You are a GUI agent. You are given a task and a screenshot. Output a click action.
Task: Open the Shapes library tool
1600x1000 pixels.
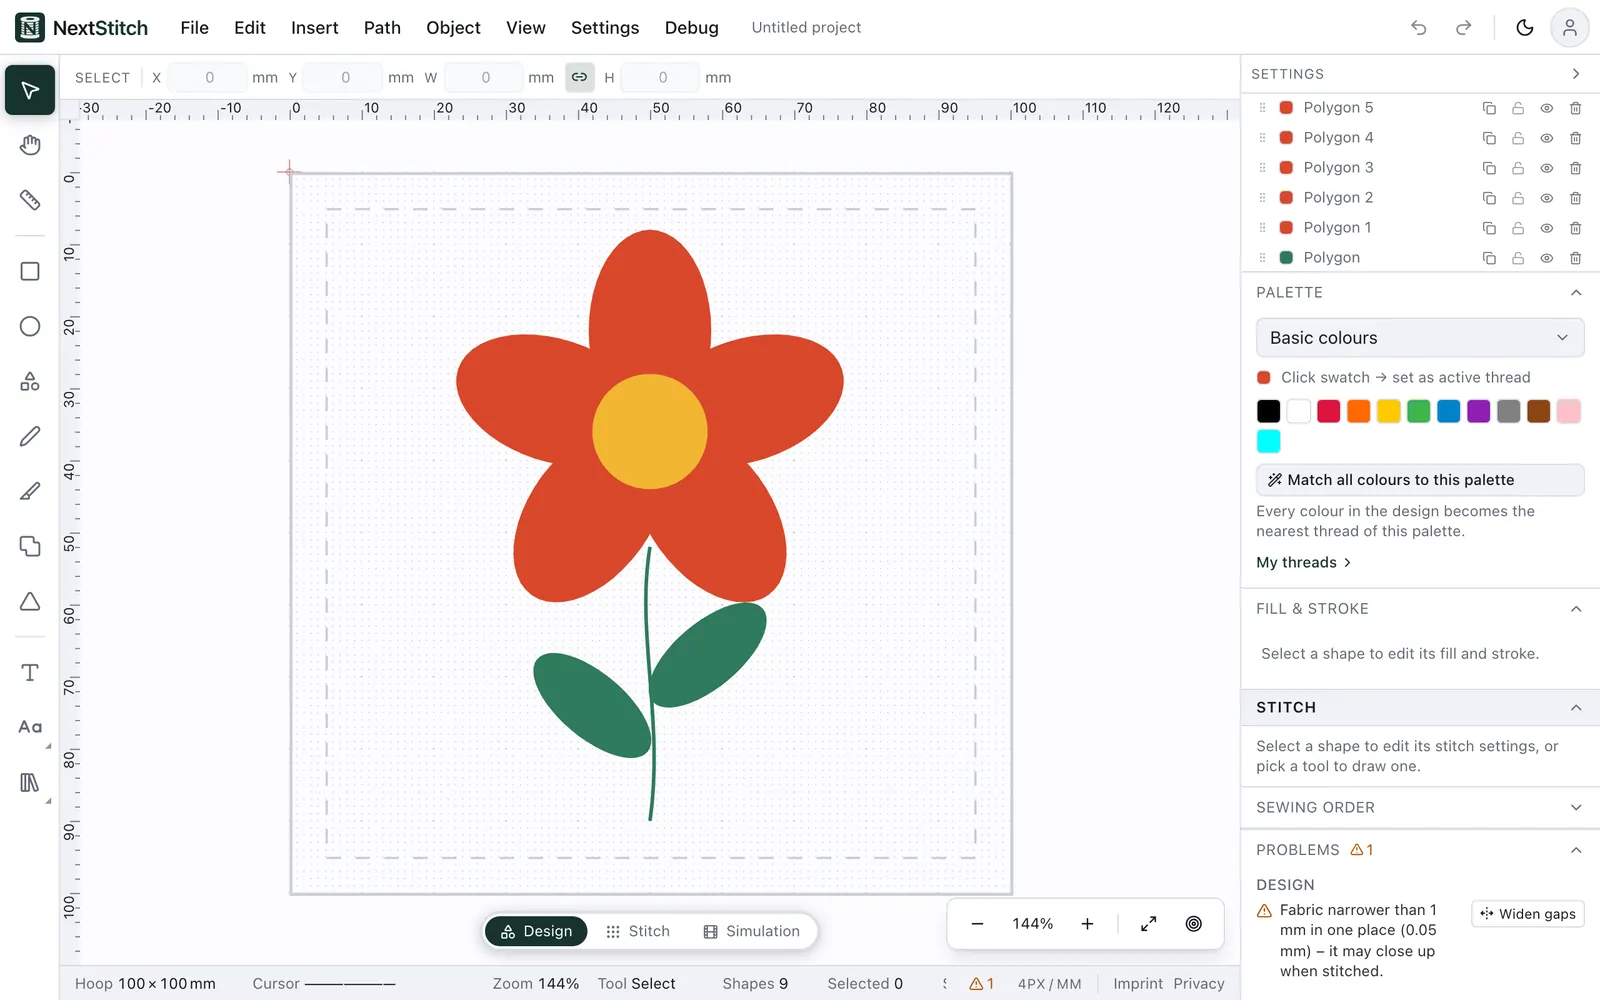coord(30,382)
